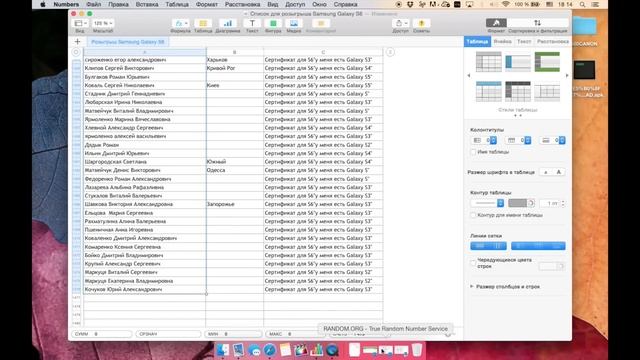The image size is (640, 360).
Task: Insert a shape using Фигура icon
Action: (x=273, y=24)
